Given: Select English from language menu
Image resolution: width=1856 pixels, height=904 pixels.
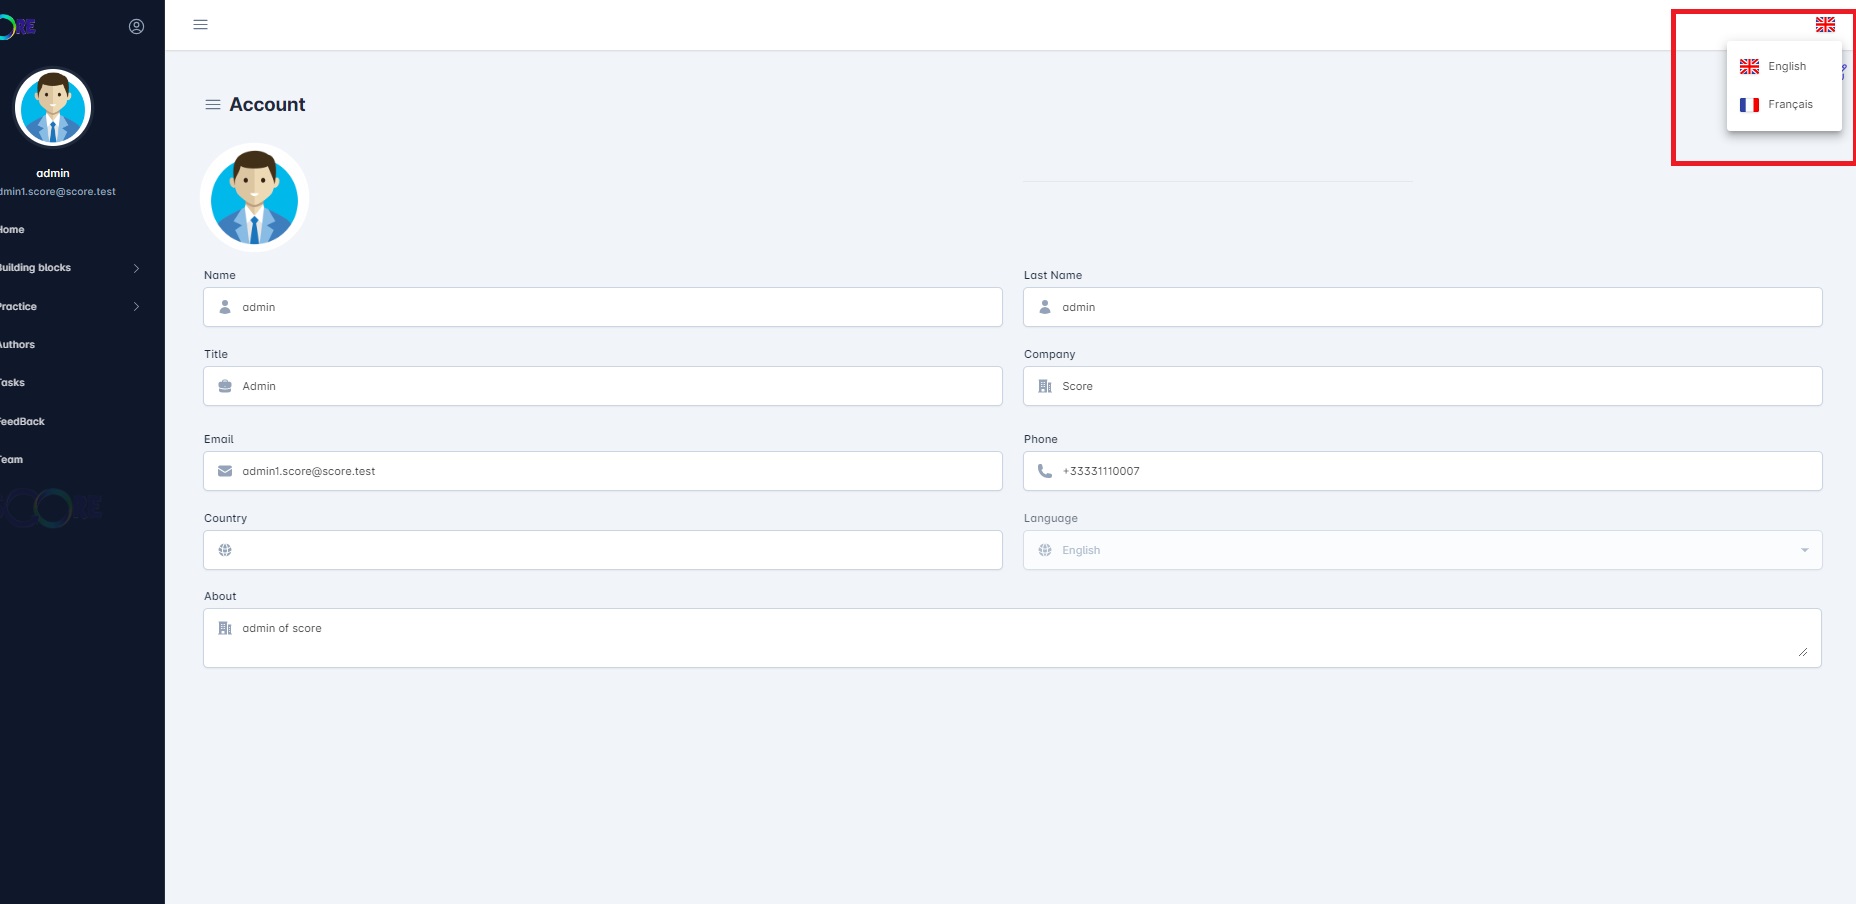Looking at the screenshot, I should coord(1785,67).
